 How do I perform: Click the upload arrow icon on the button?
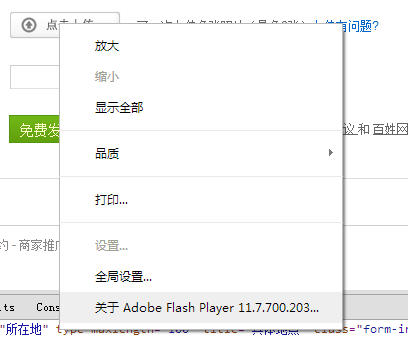[29, 25]
